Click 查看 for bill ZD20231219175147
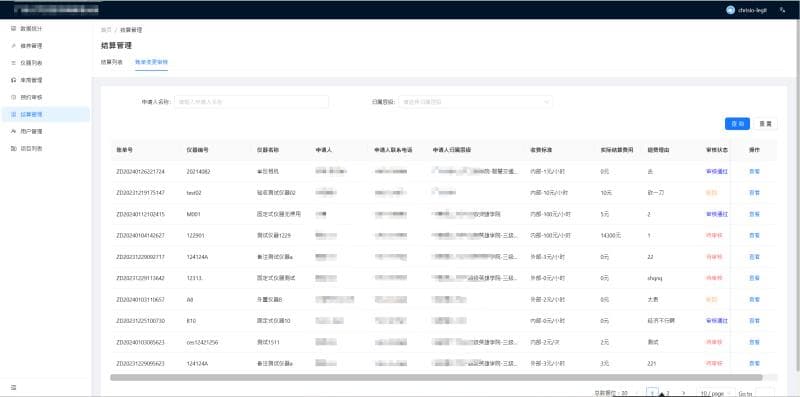The image size is (800, 397). (754, 193)
